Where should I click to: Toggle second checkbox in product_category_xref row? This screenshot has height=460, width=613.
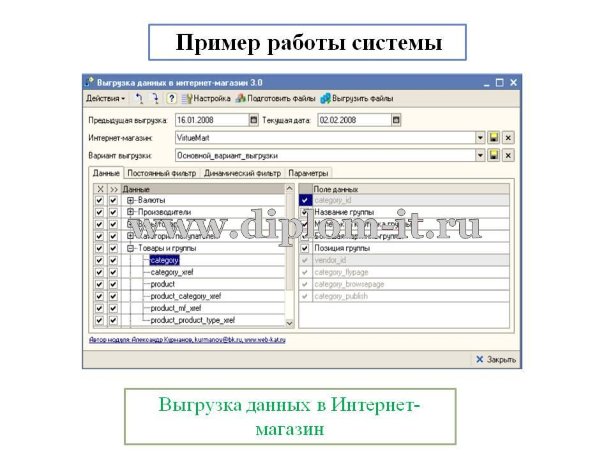click(113, 296)
